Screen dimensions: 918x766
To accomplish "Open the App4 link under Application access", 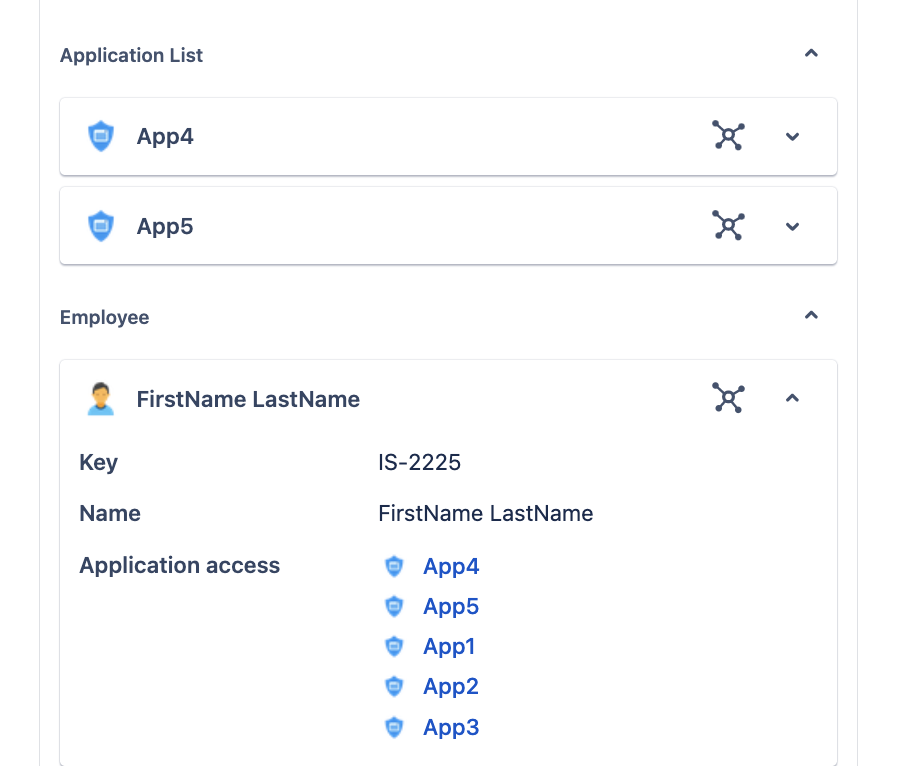I will point(451,567).
